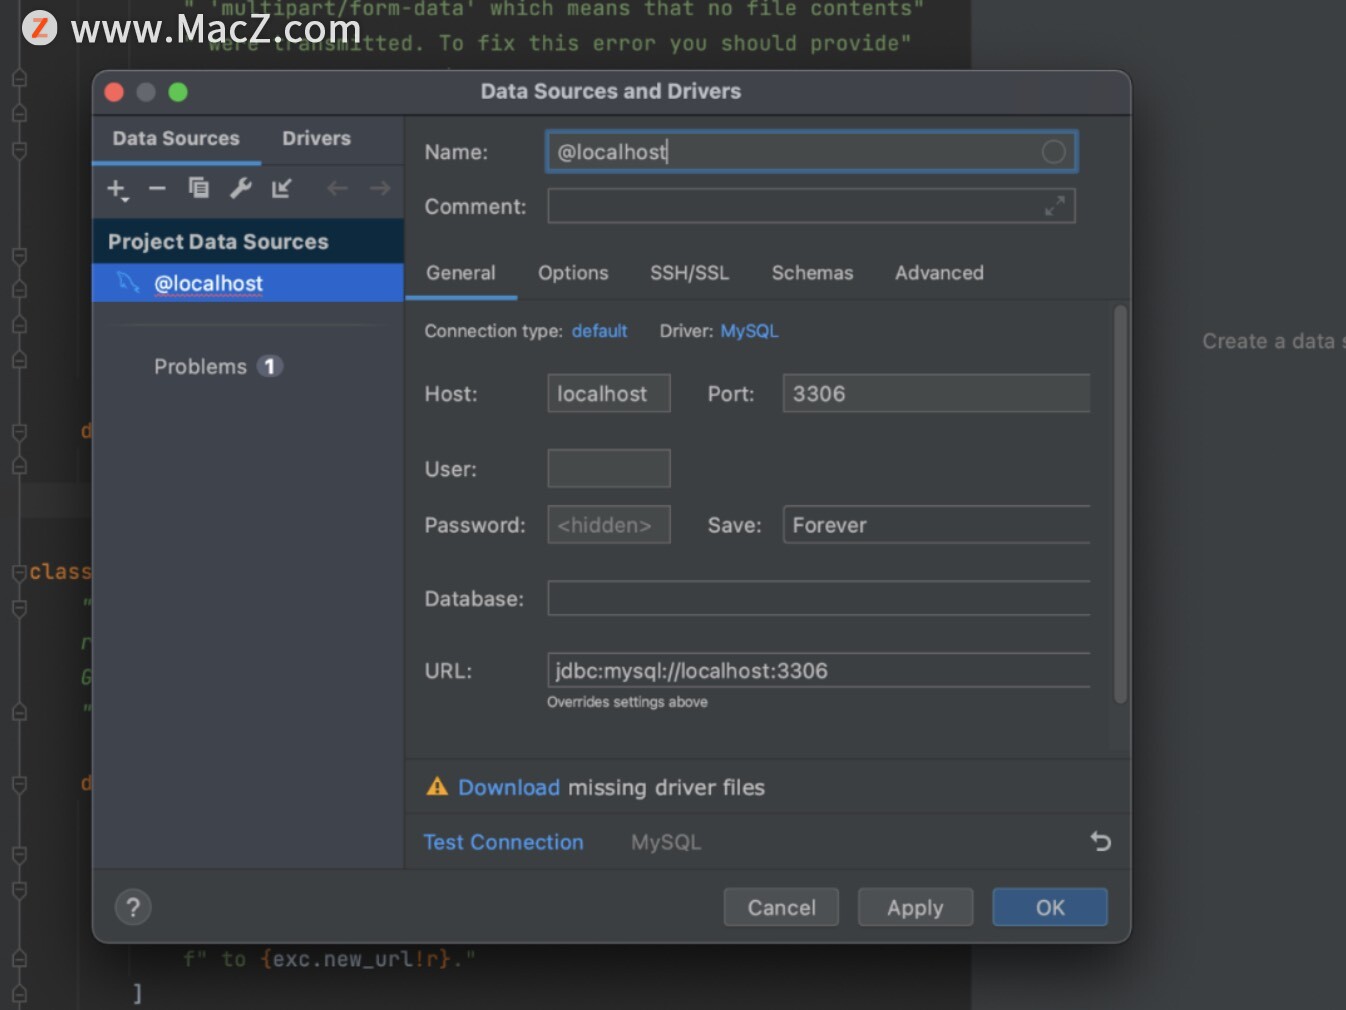Click the green zoom window button
The width and height of the screenshot is (1346, 1010).
tap(178, 92)
